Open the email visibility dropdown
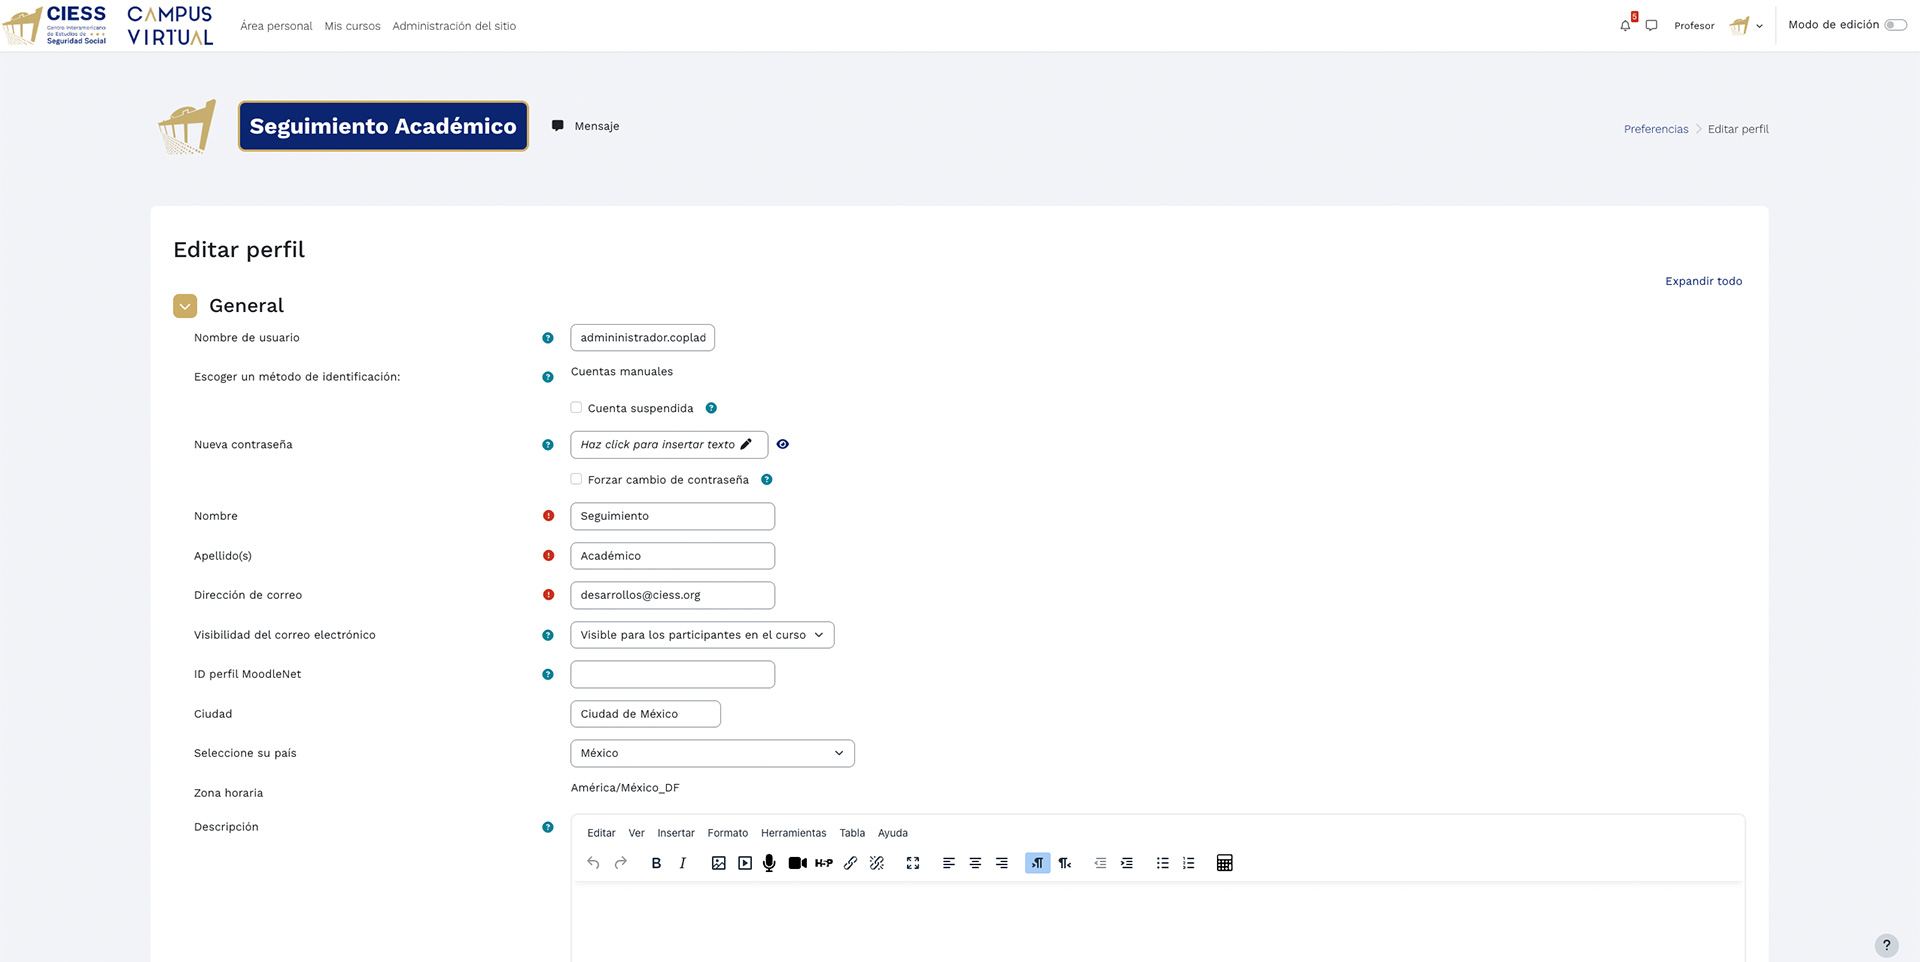This screenshot has height=962, width=1920. click(x=701, y=634)
